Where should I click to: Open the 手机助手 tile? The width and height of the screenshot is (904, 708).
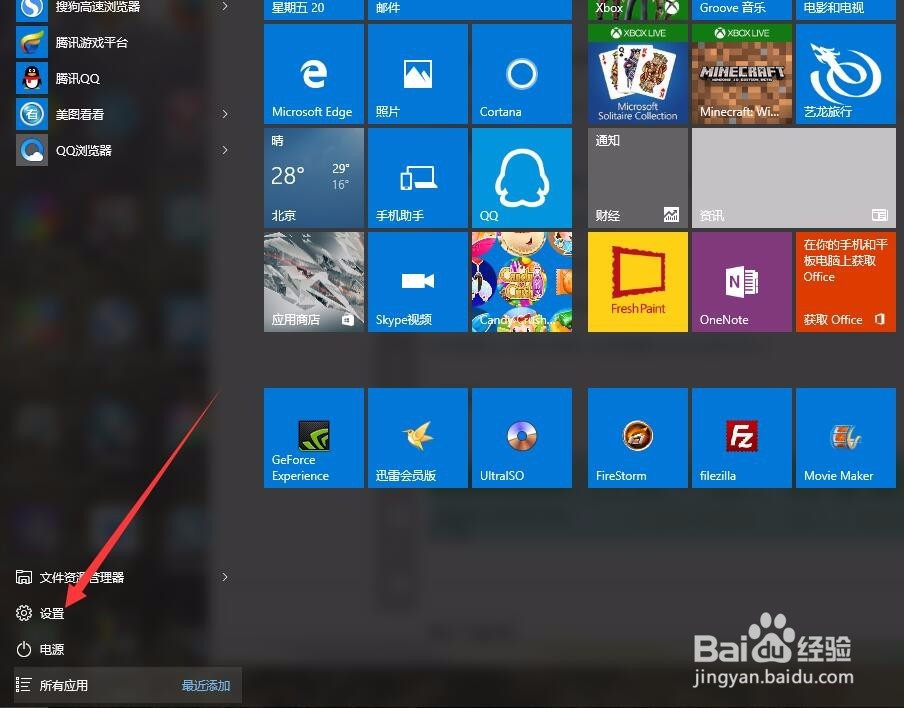(417, 178)
